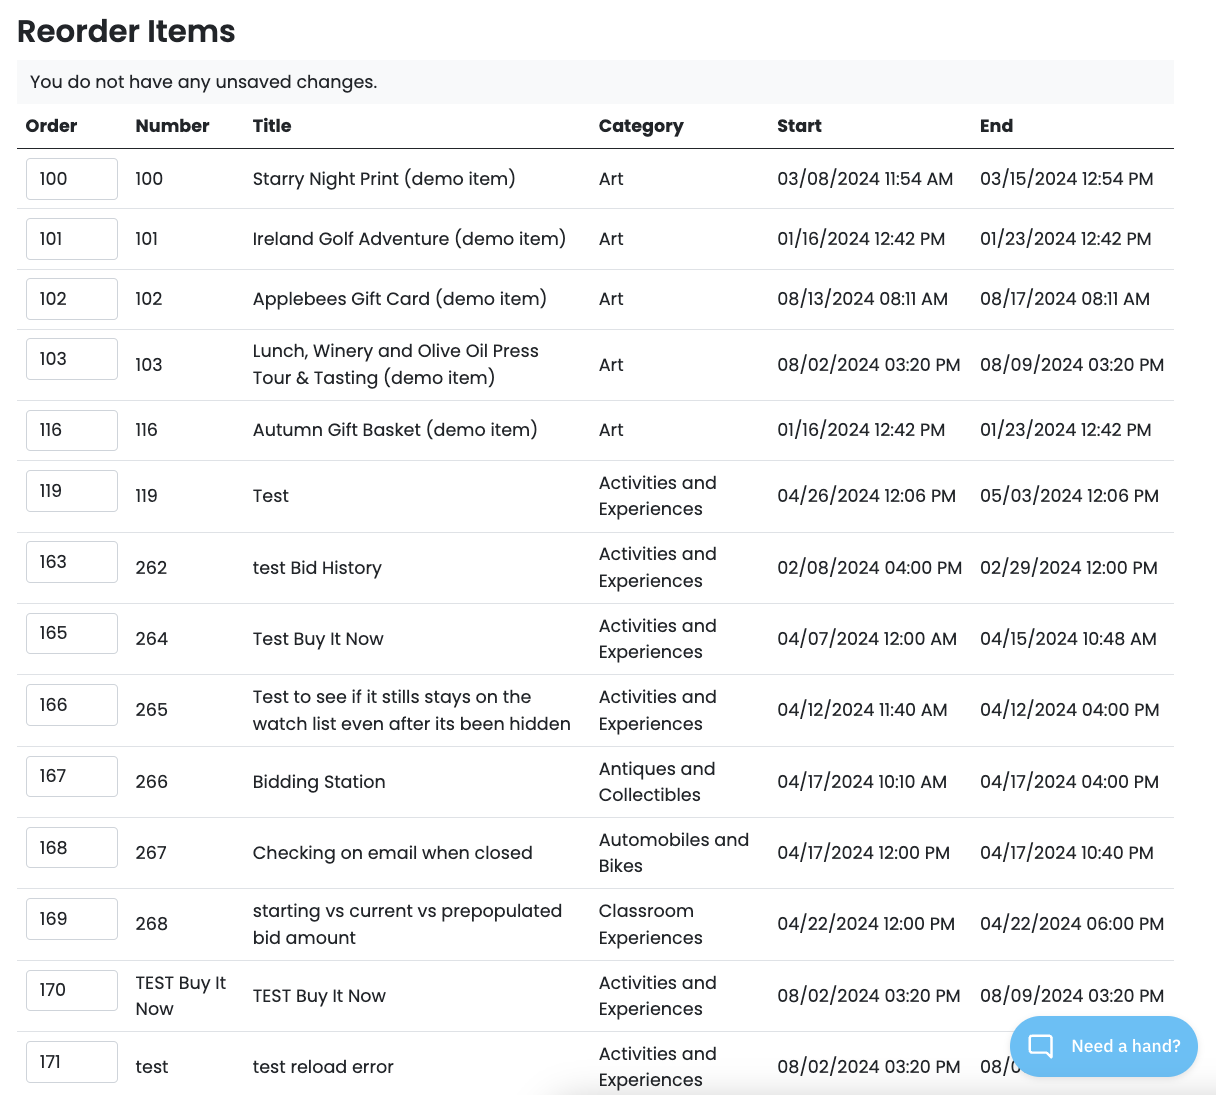The image size is (1216, 1095).
Task: Click the Ireland Golf Adventure title
Action: pos(409,239)
